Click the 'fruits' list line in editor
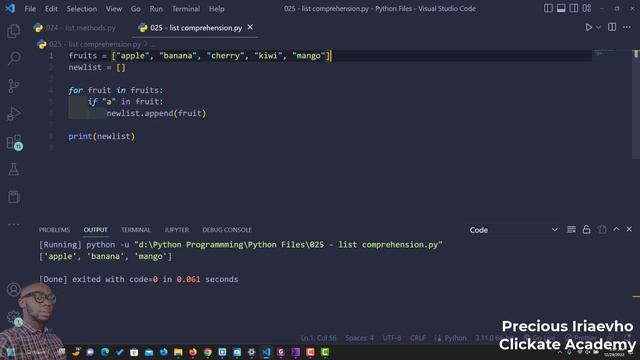 click(199, 56)
